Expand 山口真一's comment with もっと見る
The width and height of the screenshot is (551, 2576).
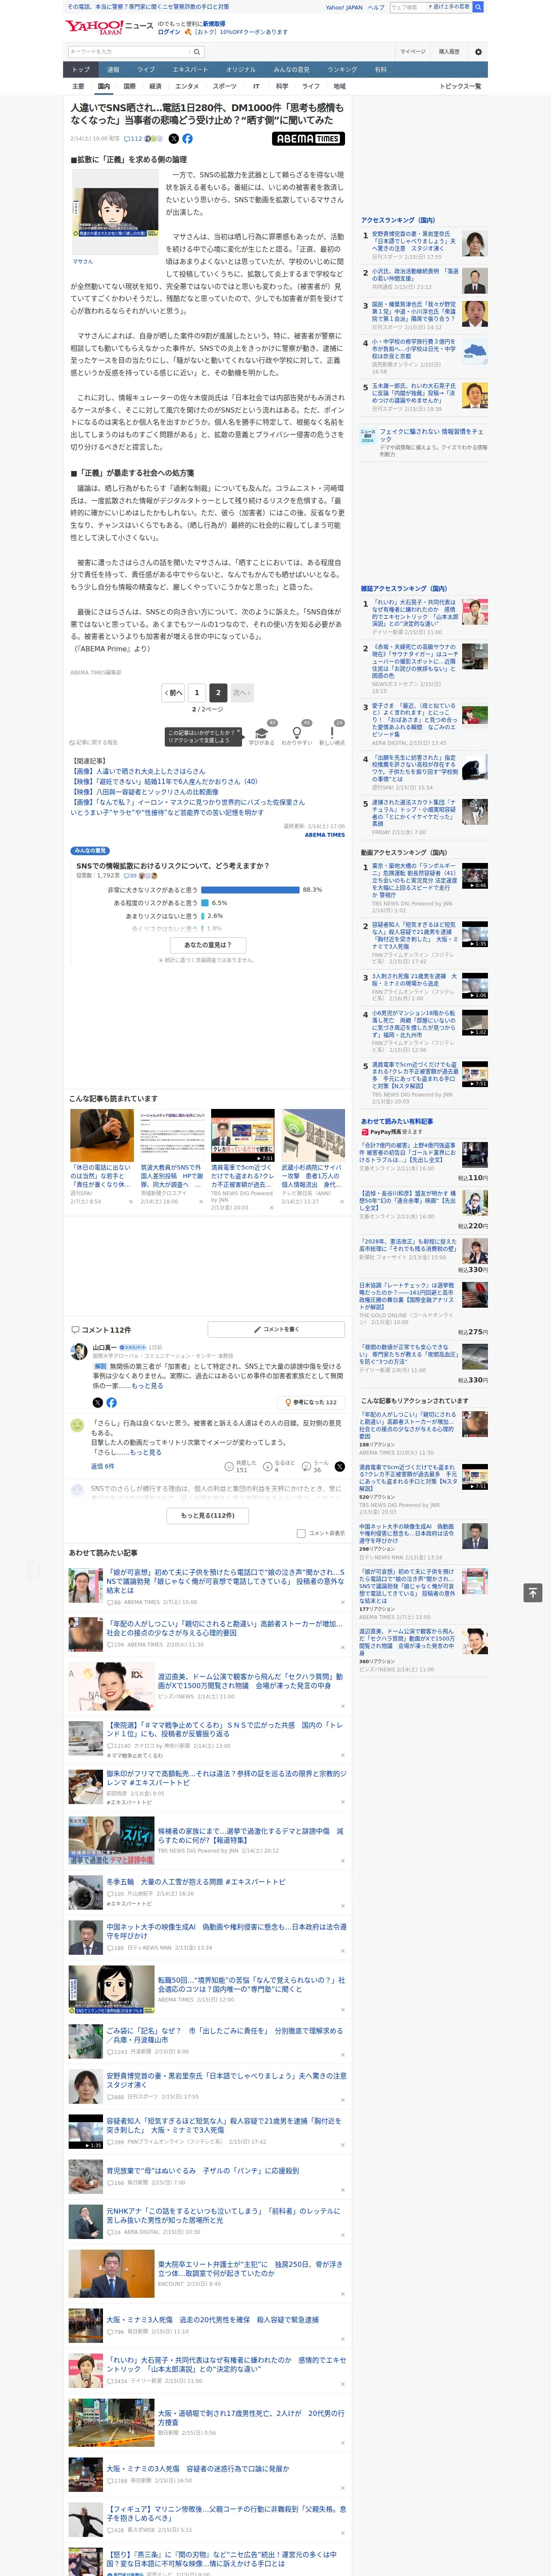point(147,1385)
